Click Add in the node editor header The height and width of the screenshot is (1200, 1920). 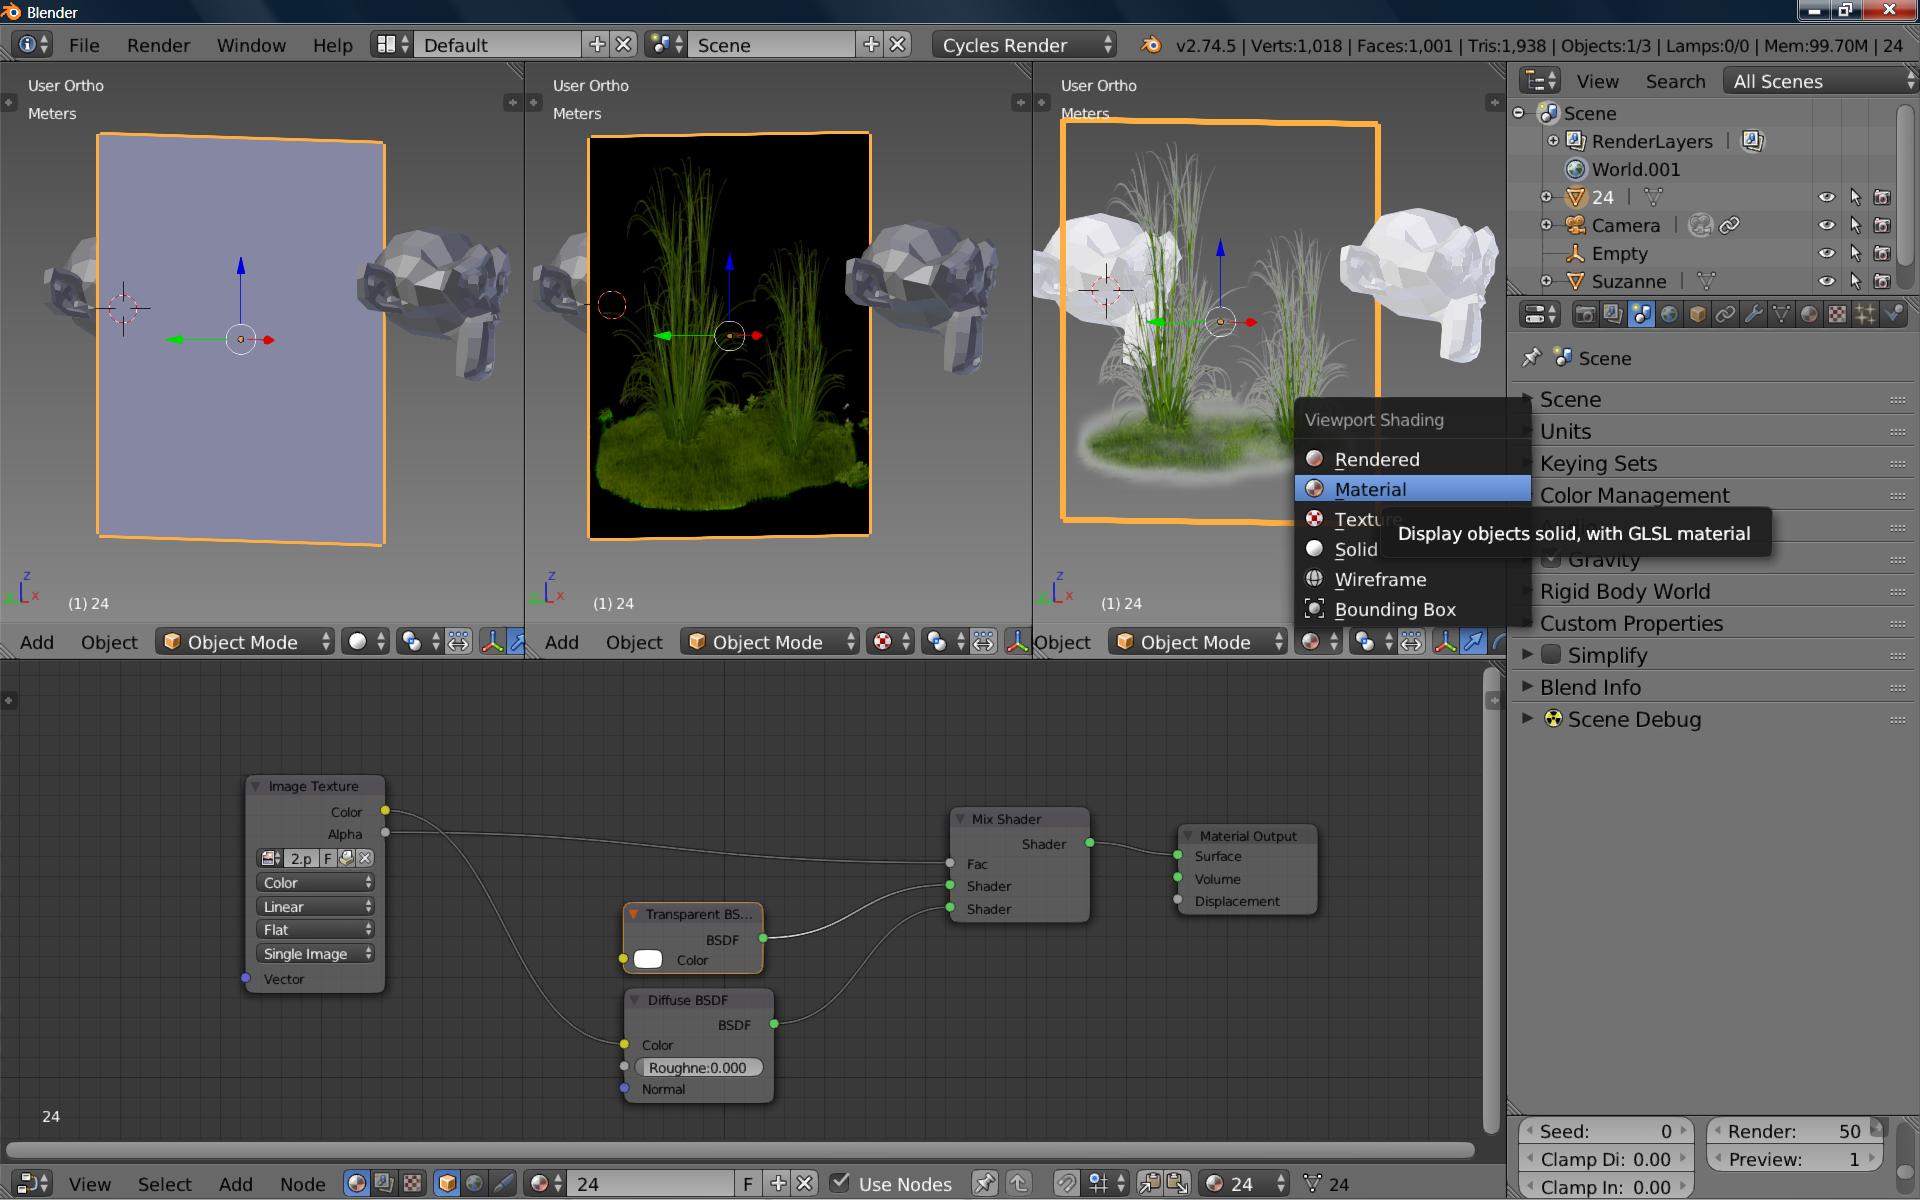point(235,1184)
